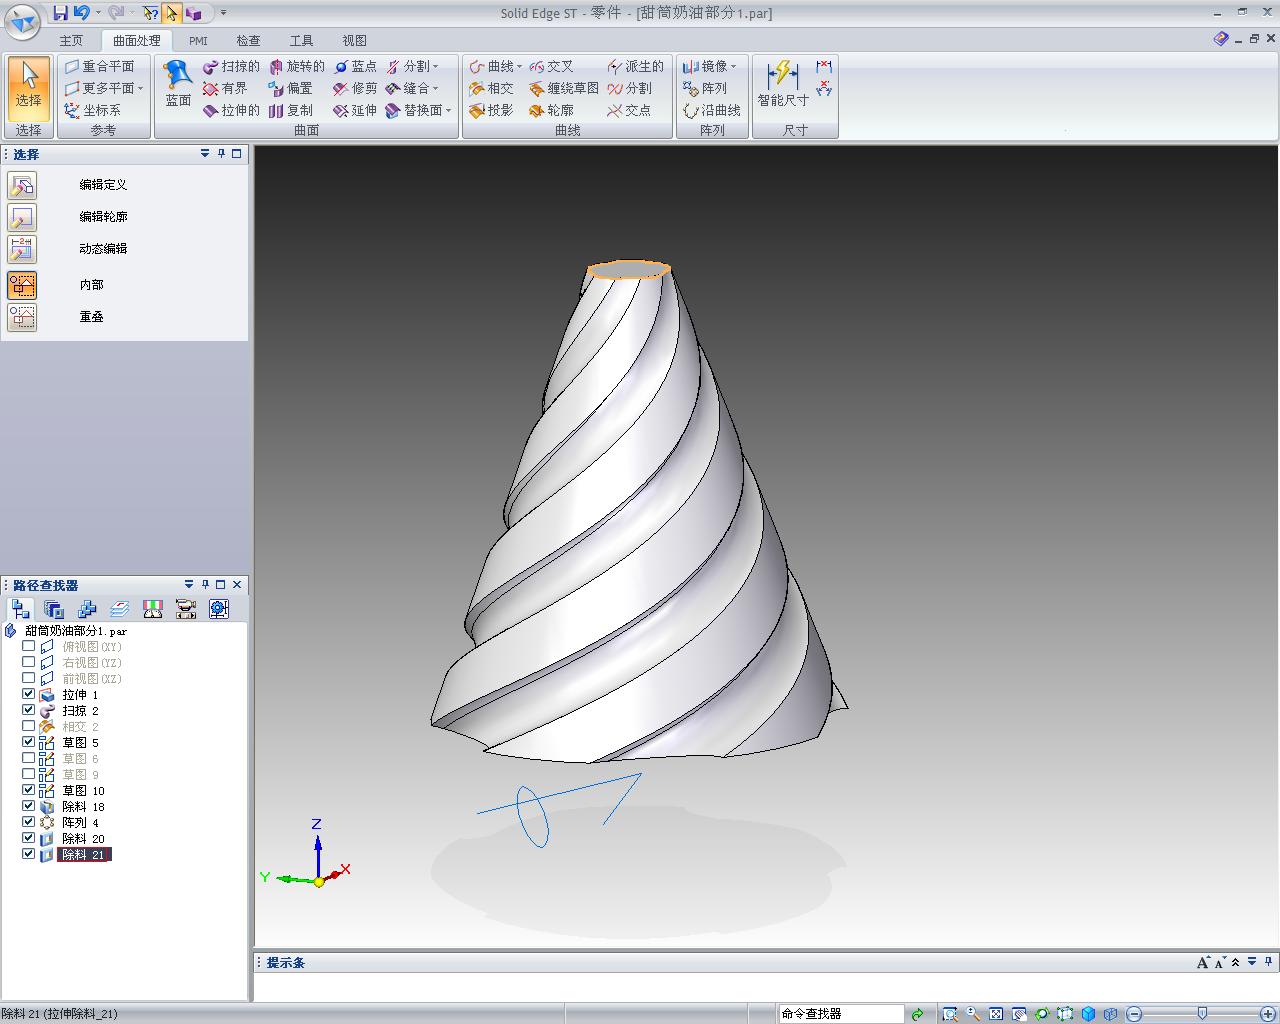Toggle checkbox for 前视图(XZ) plane
The height and width of the screenshot is (1024, 1280).
coord(28,678)
